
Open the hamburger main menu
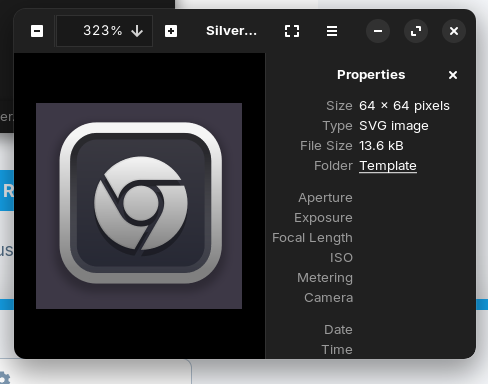(332, 31)
